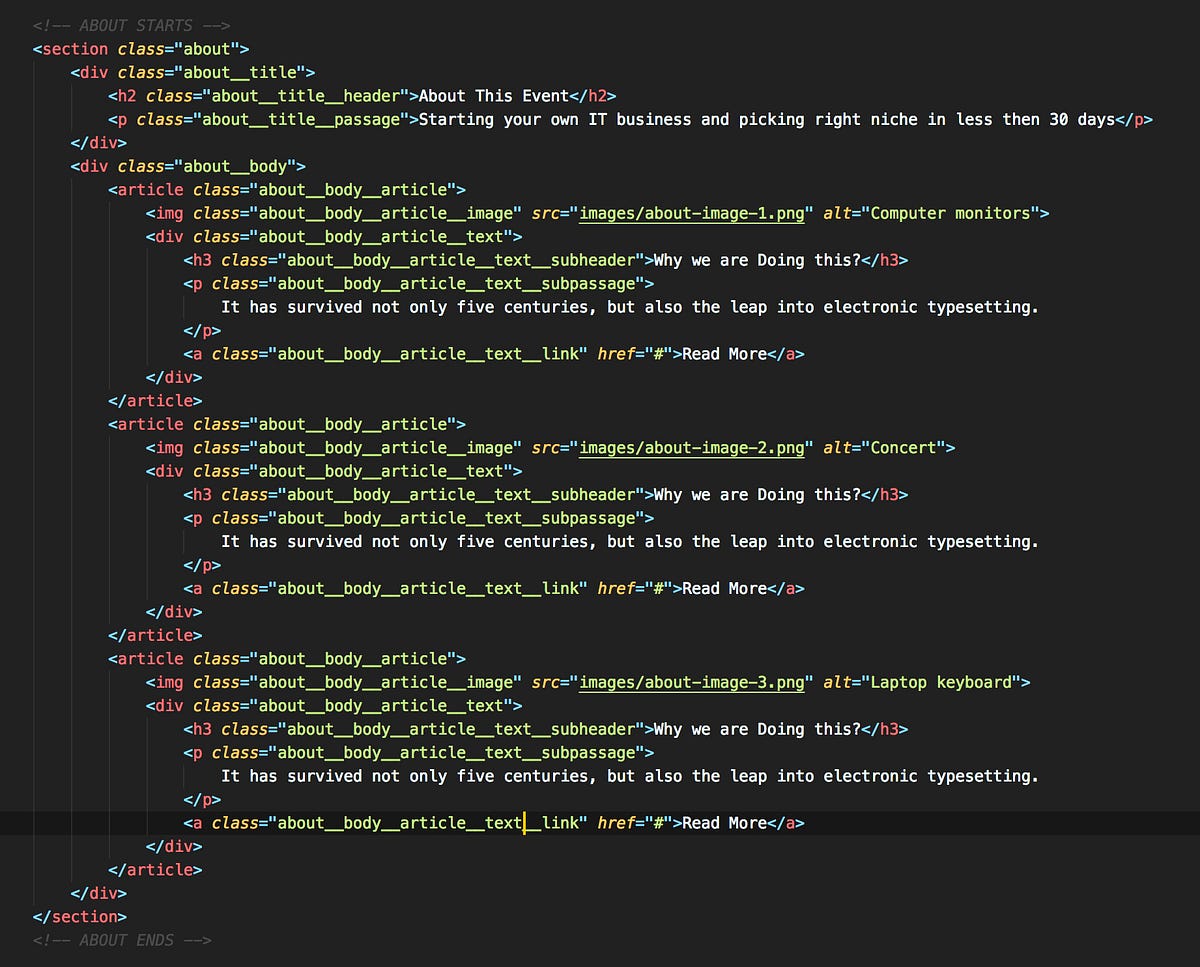This screenshot has width=1200, height=967.
Task: Click the closing section tag
Action: click(x=78, y=916)
